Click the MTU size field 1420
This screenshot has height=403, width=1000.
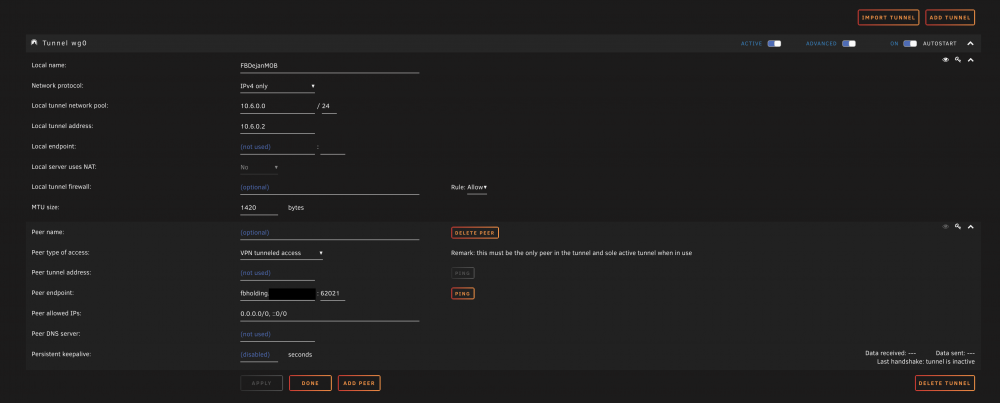click(259, 208)
